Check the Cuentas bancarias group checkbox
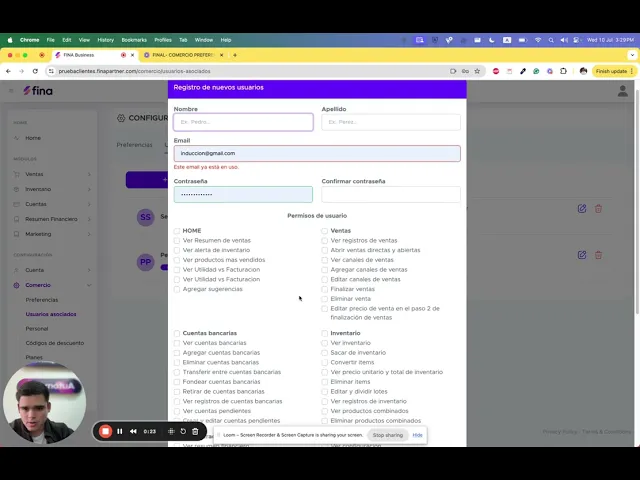Screen dimensions: 640x480 [177, 333]
